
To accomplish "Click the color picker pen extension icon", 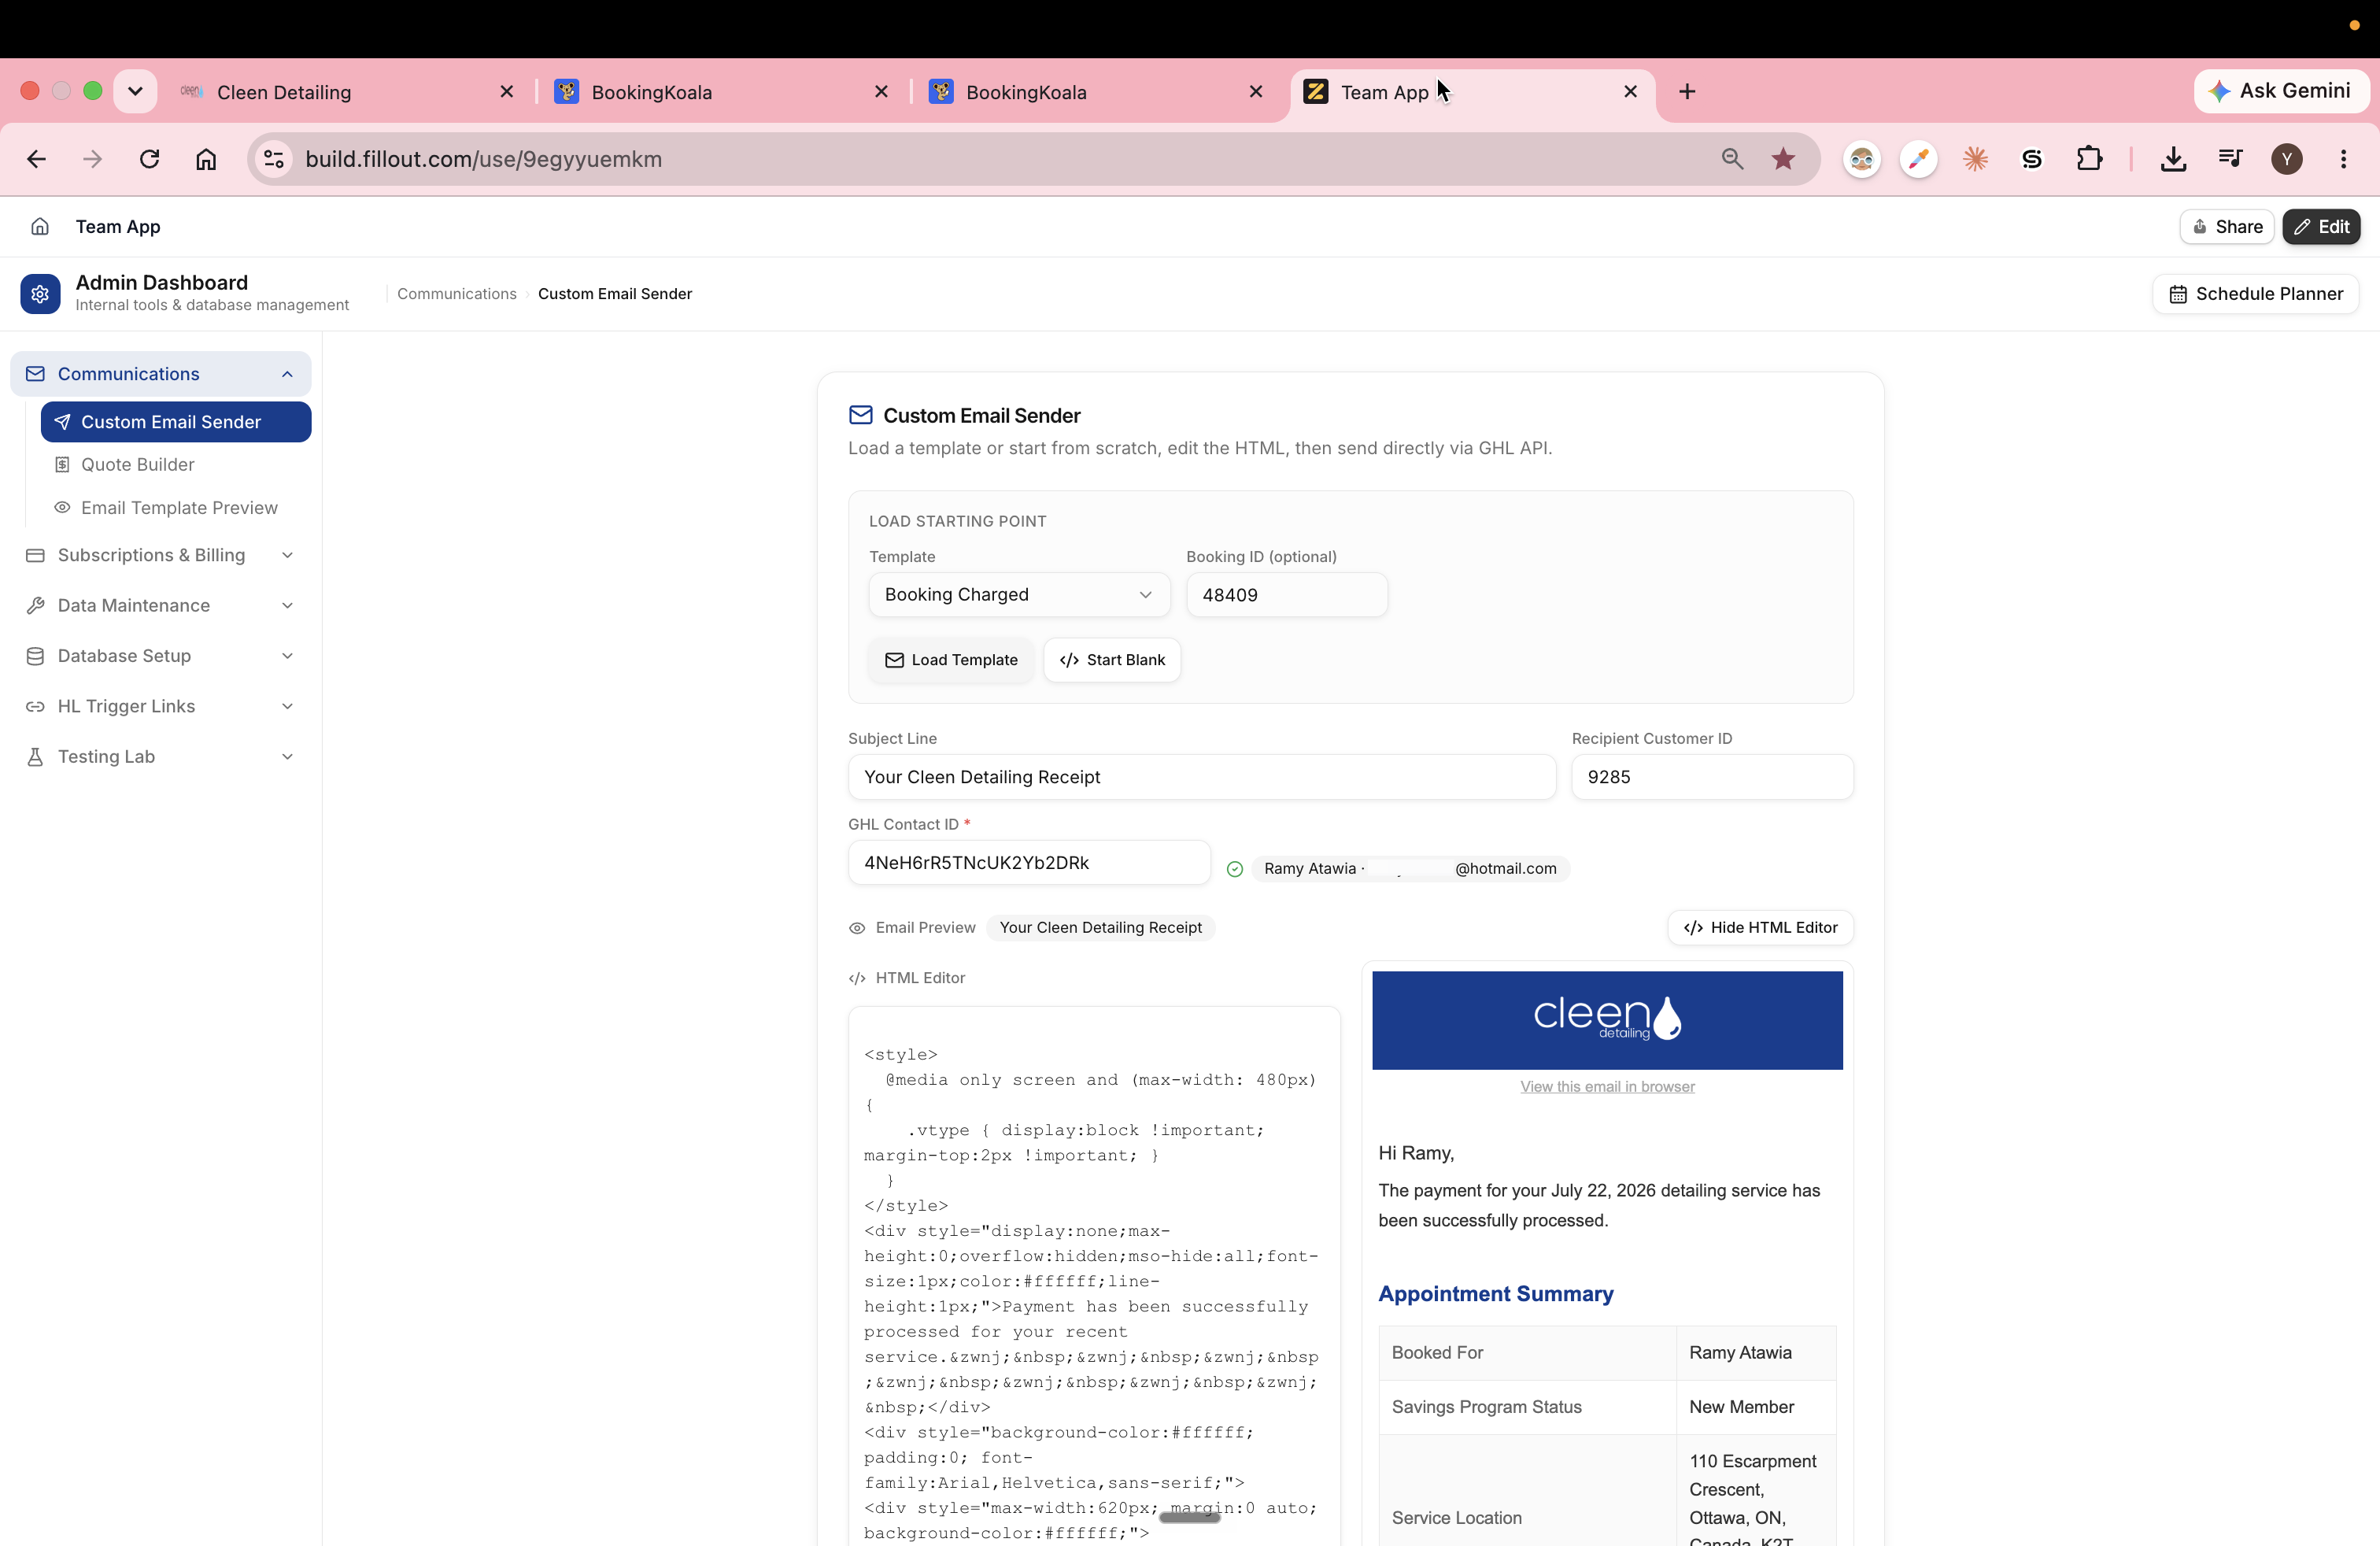I will (1918, 159).
